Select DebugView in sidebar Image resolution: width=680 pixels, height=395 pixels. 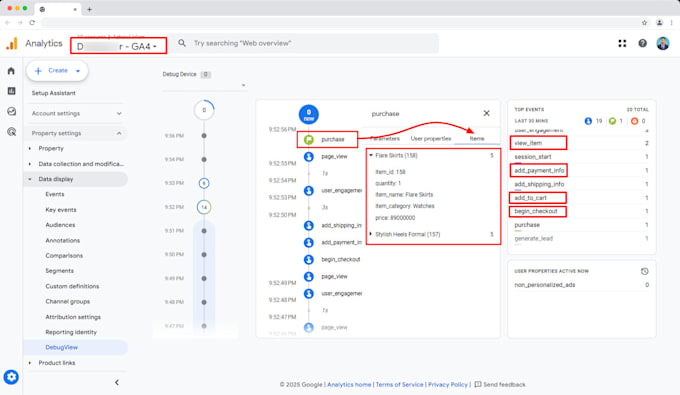click(x=62, y=347)
